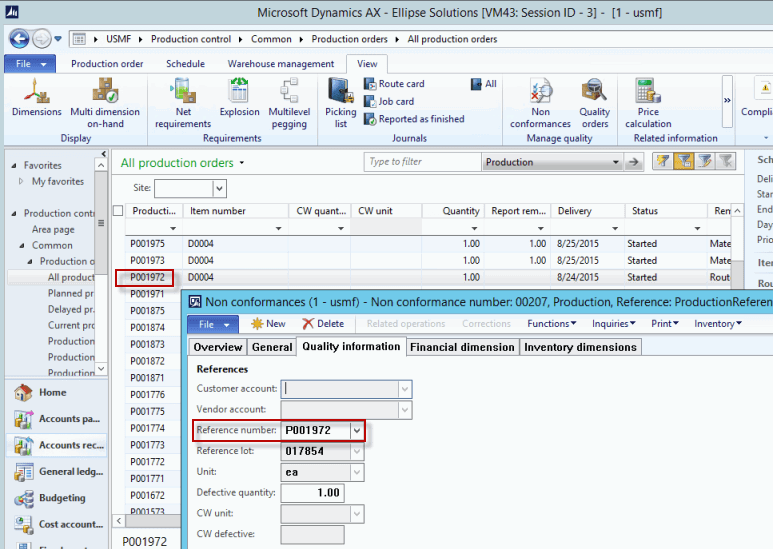Screen dimensions: 773x549
Task: Open All journals
Action: 484,84
